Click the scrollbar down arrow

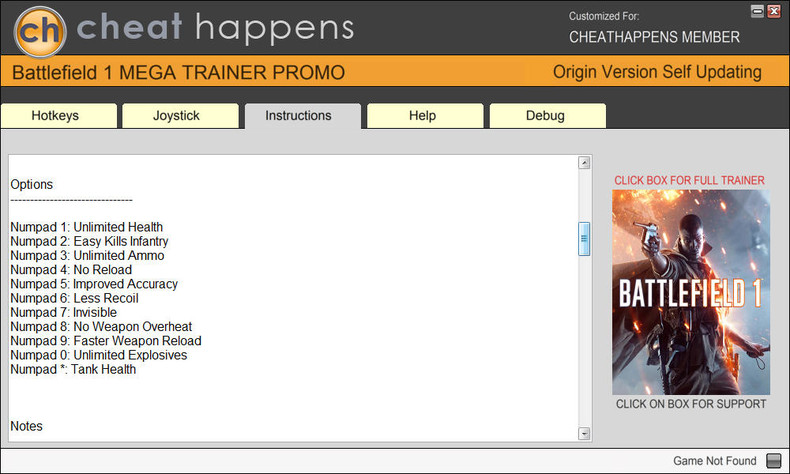[584, 433]
